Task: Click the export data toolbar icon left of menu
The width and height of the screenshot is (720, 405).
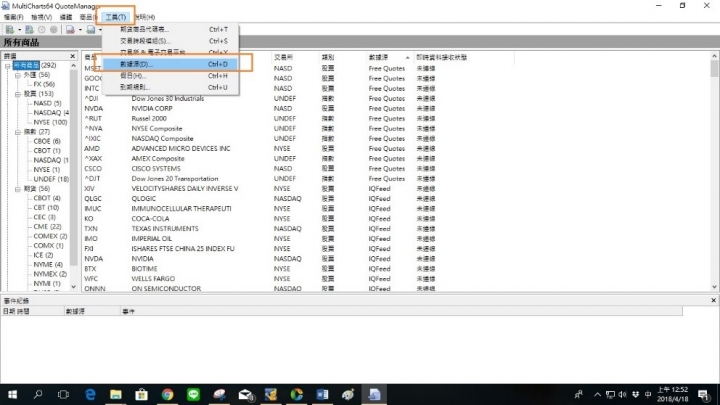Action: click(91, 30)
